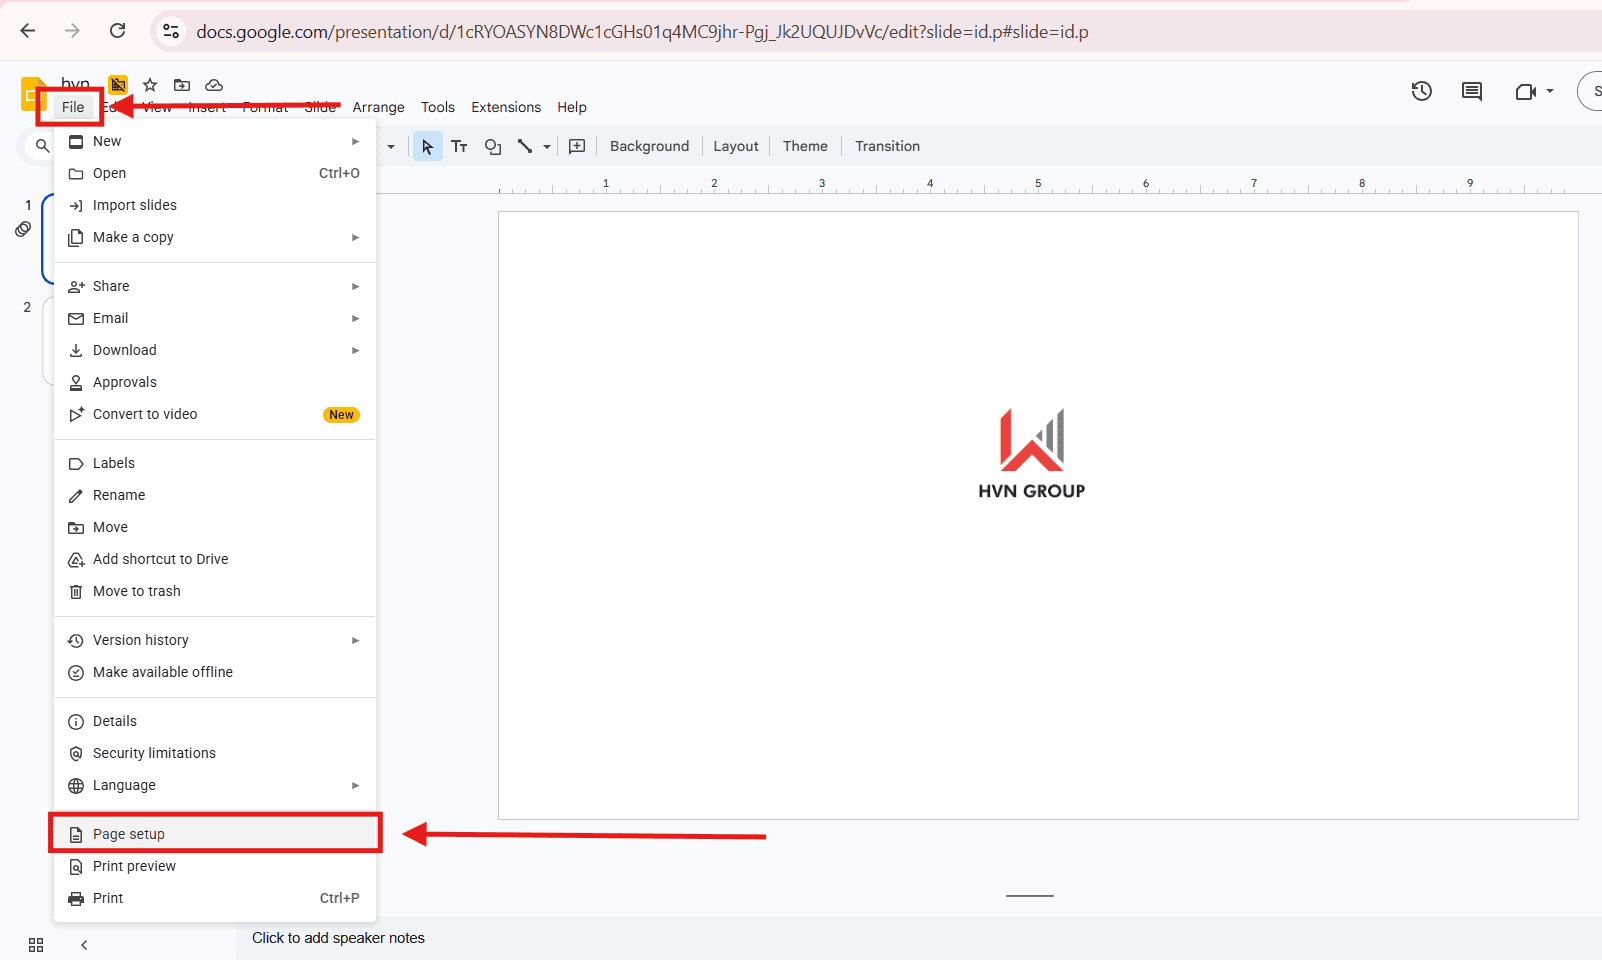The width and height of the screenshot is (1602, 960).
Task: Open version history via clock icon
Action: pyautogui.click(x=1421, y=91)
